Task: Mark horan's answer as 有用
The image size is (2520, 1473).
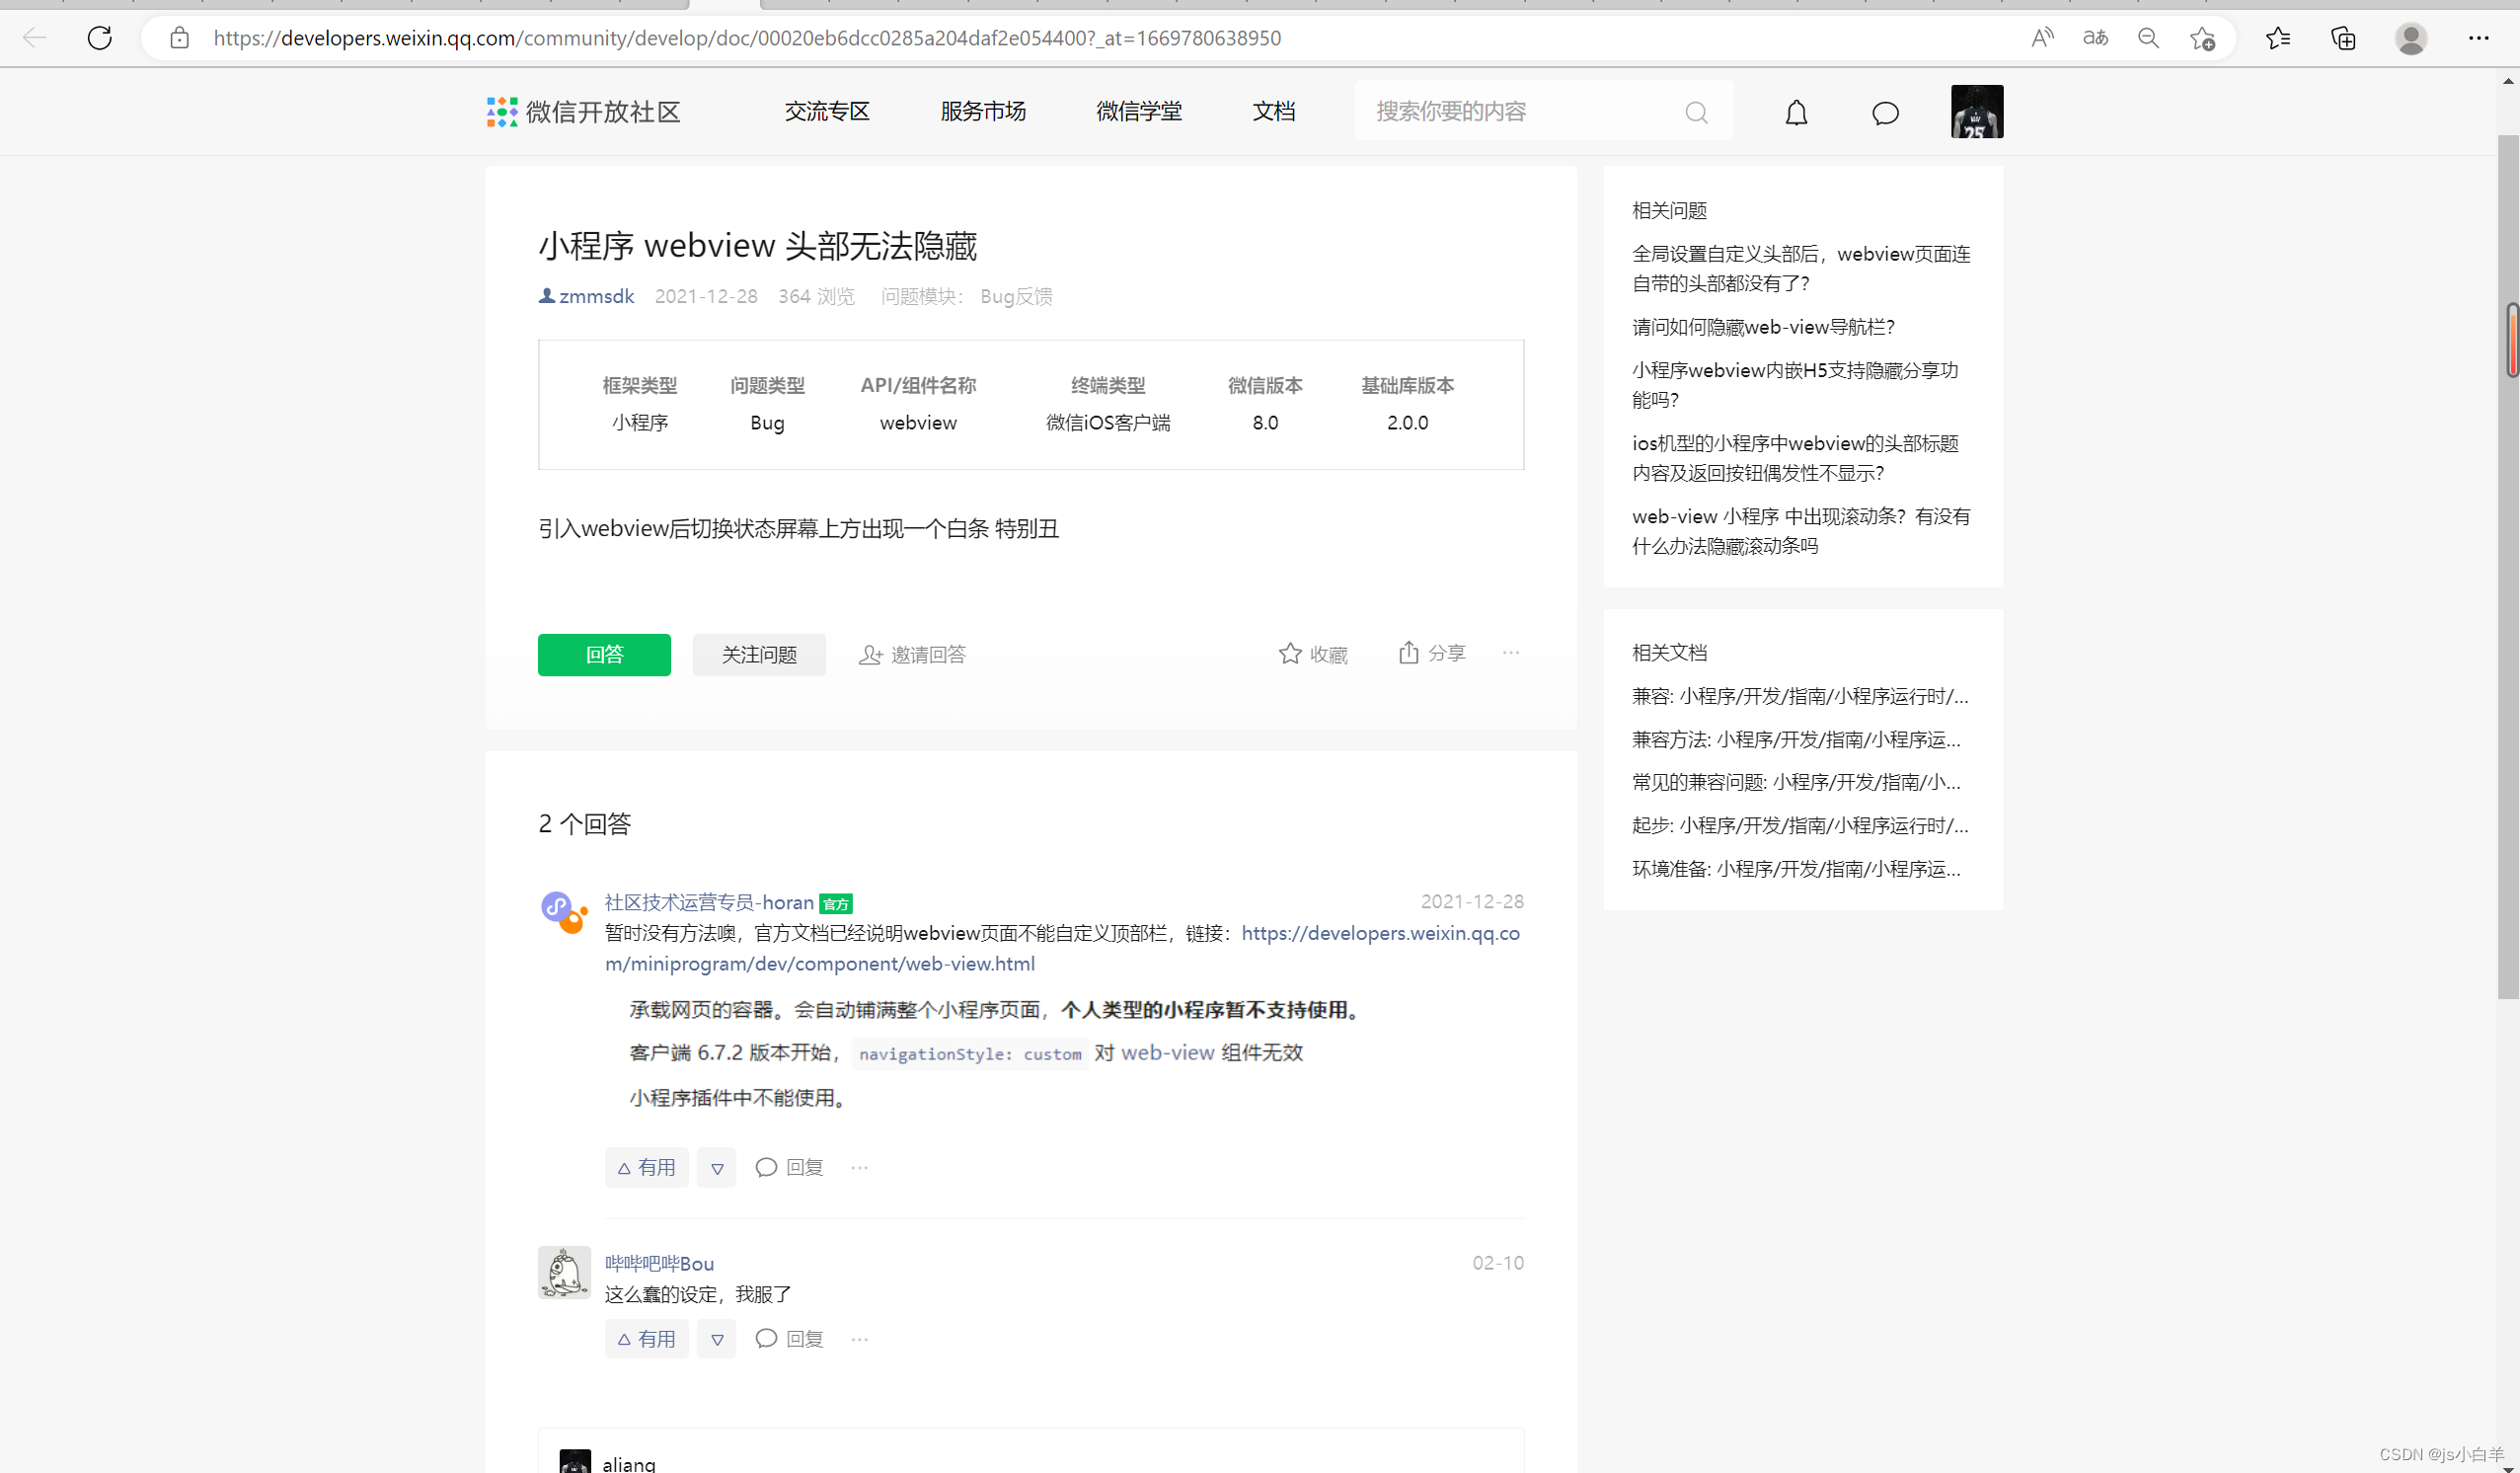Action: point(646,1167)
